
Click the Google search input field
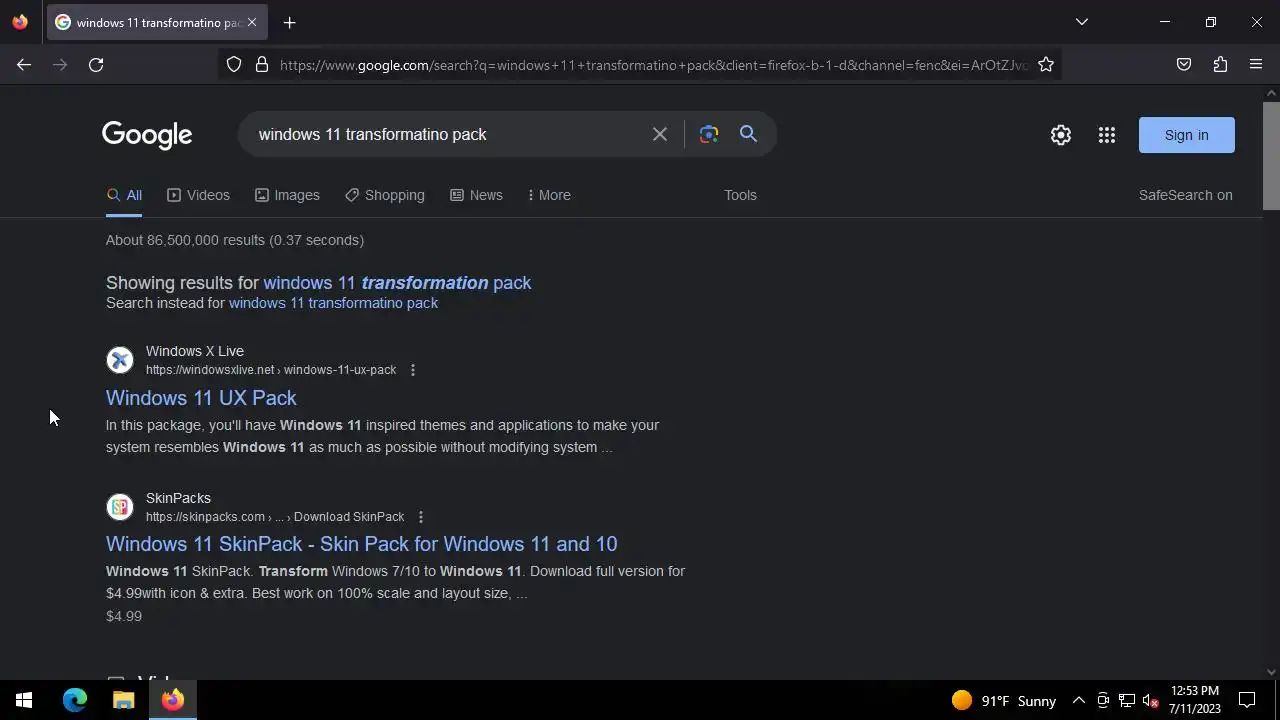click(x=450, y=134)
